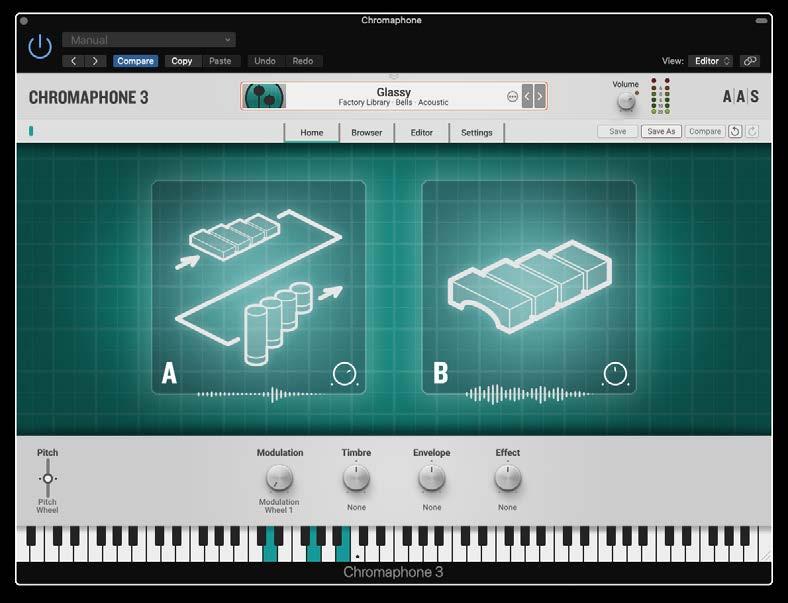Select layer B resonator panel
This screenshot has width=788, height=603.
click(529, 287)
